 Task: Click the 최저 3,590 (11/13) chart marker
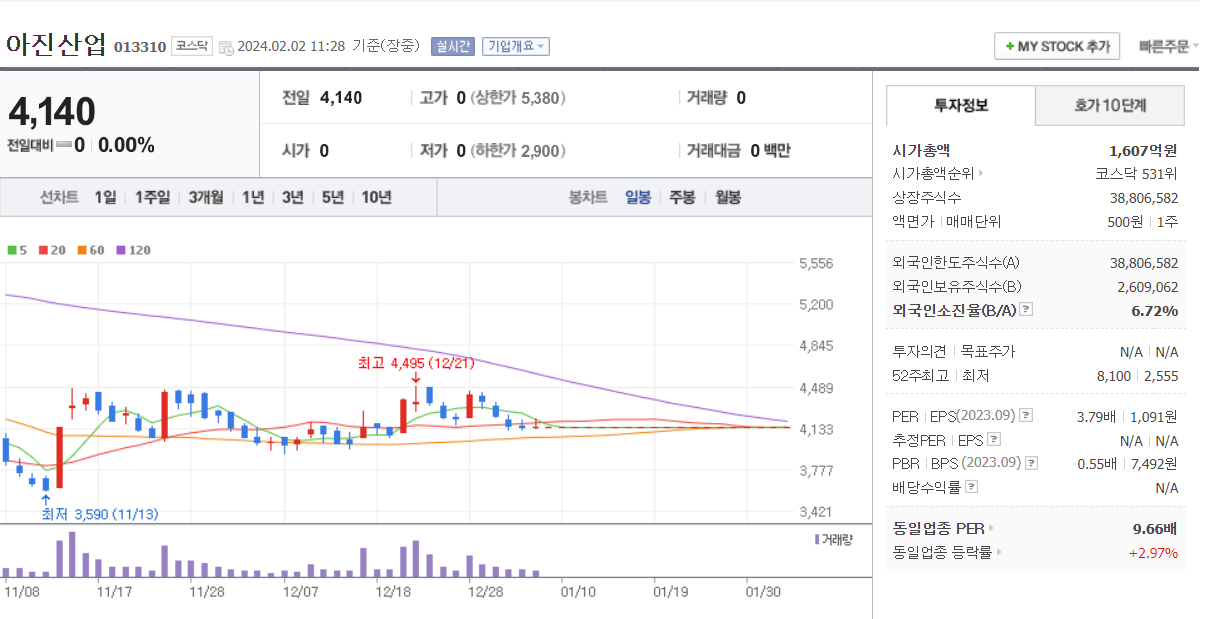pyautogui.click(x=99, y=514)
